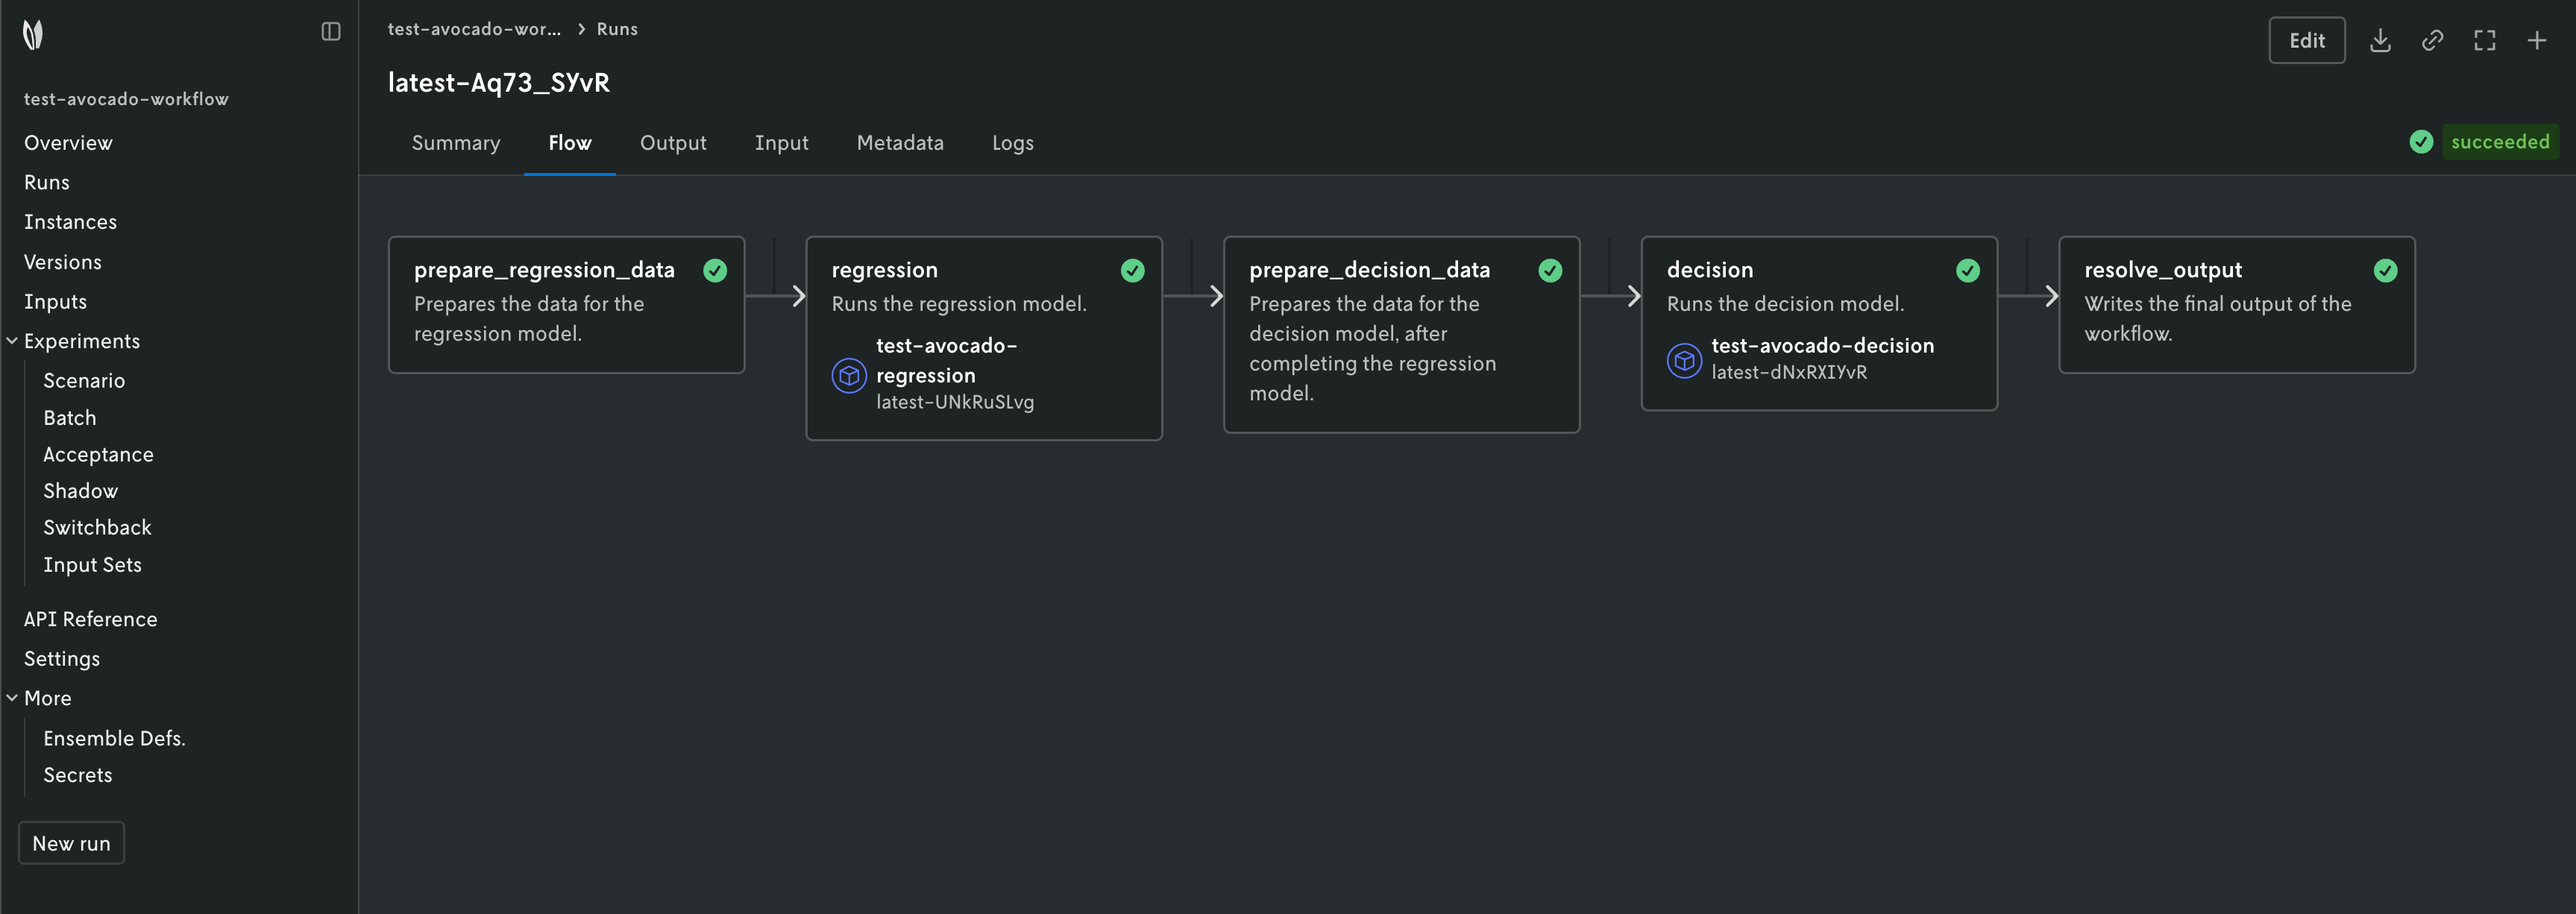Click the plus icon at top right
Image resolution: width=2576 pixels, height=914 pixels.
[x=2537, y=40]
